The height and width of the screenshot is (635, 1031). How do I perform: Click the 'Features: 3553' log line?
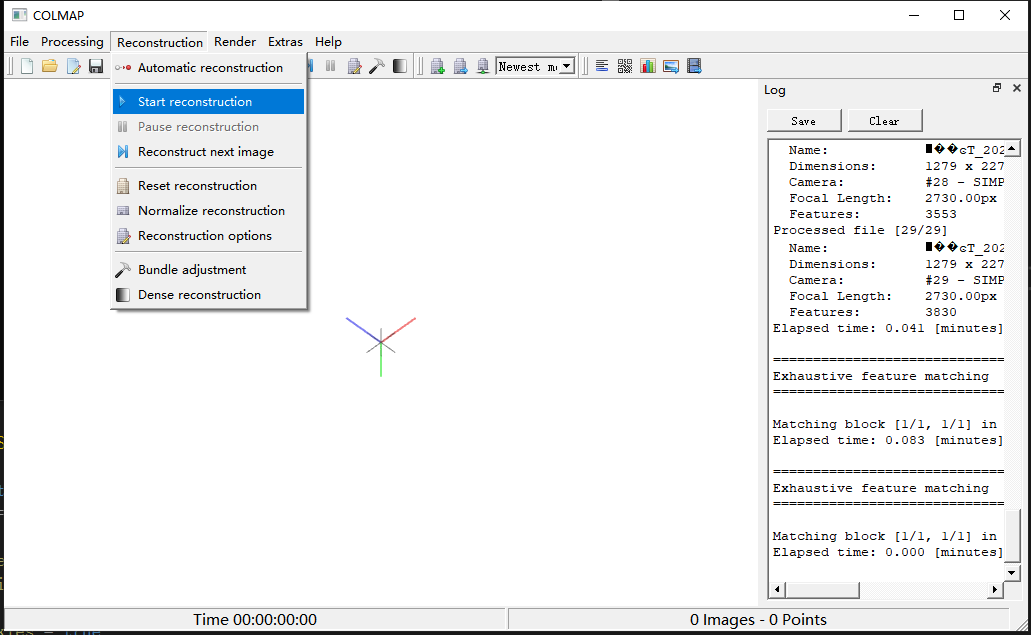(x=873, y=214)
